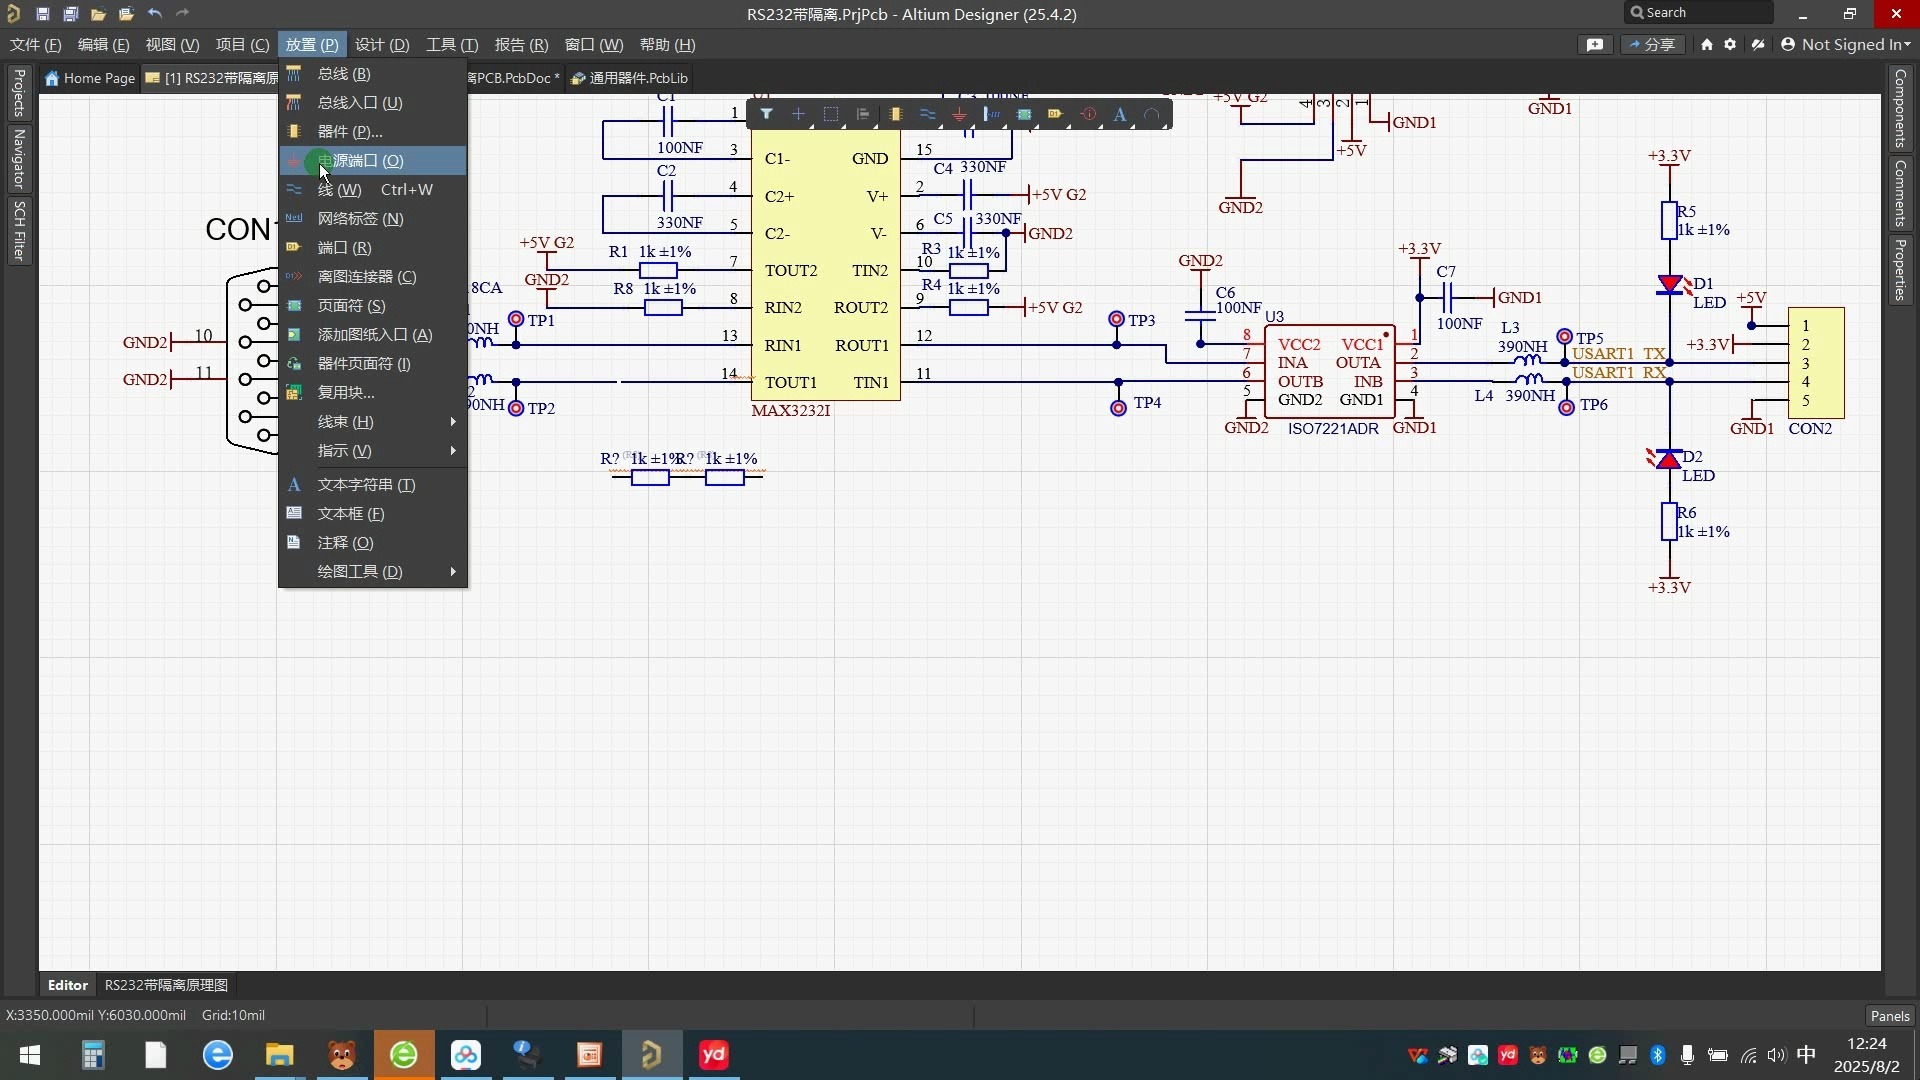
Task: Select the MAX3232I chip label on schematic
Action: (791, 411)
